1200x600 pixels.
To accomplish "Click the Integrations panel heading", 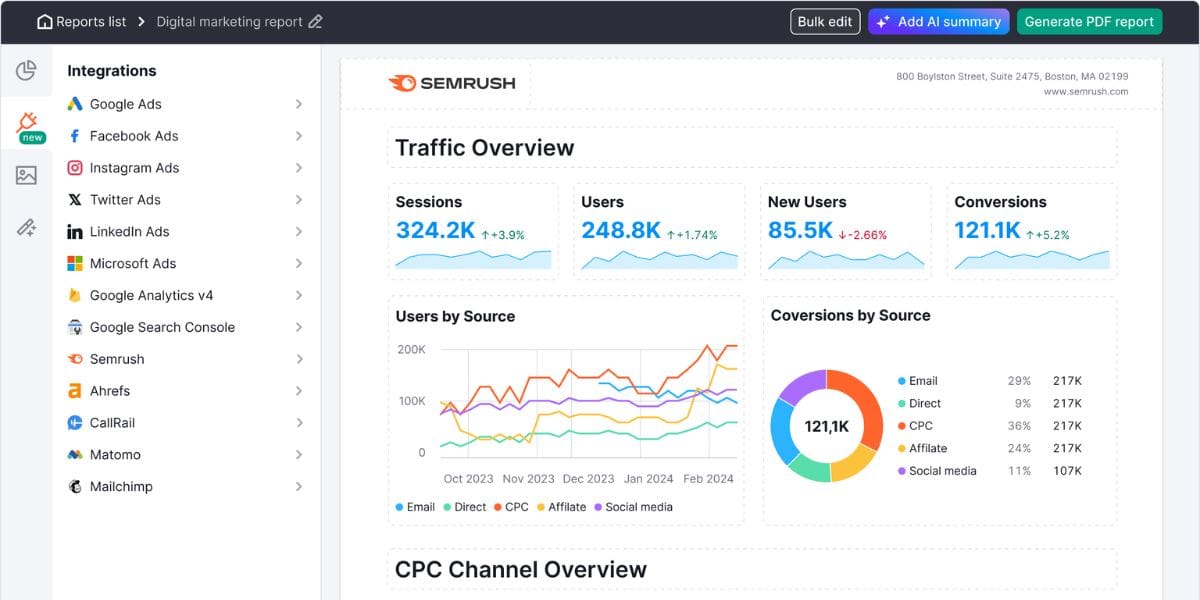I will (x=112, y=71).
